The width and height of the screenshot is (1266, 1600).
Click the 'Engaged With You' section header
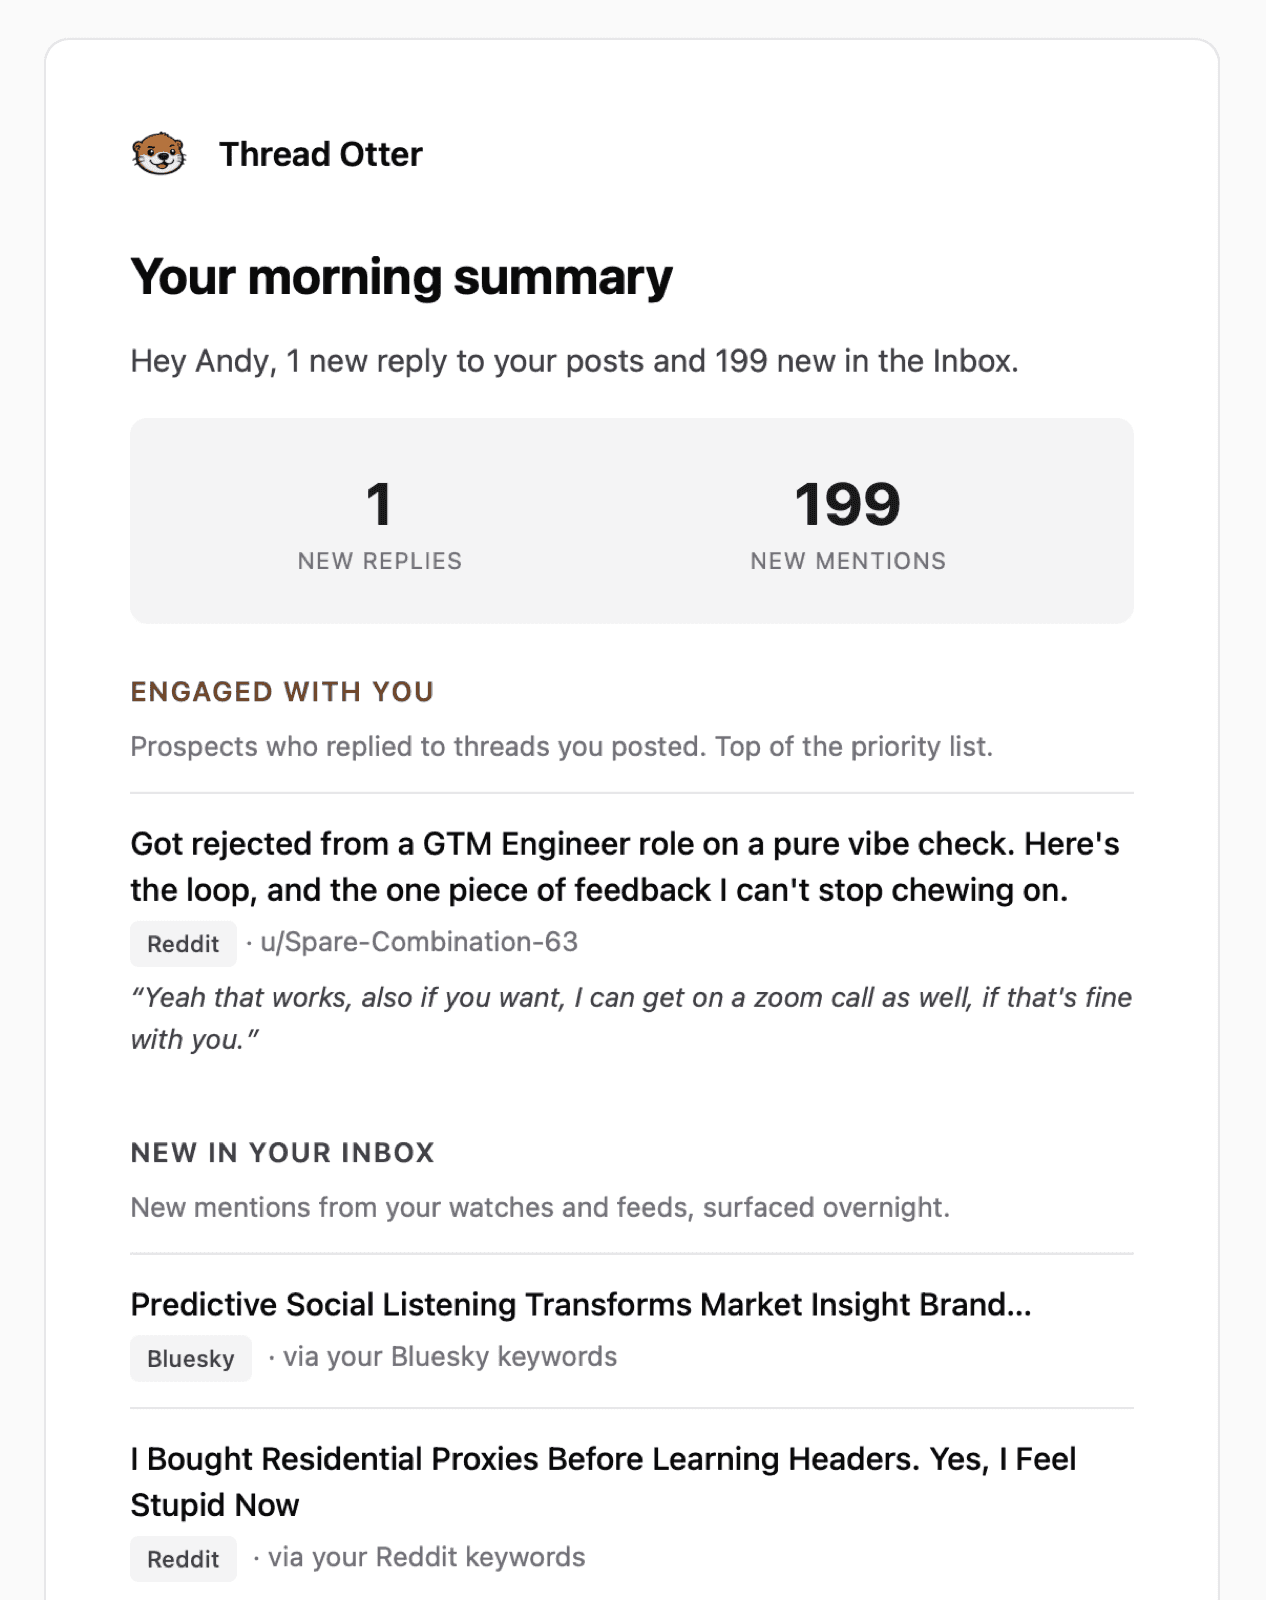283,692
